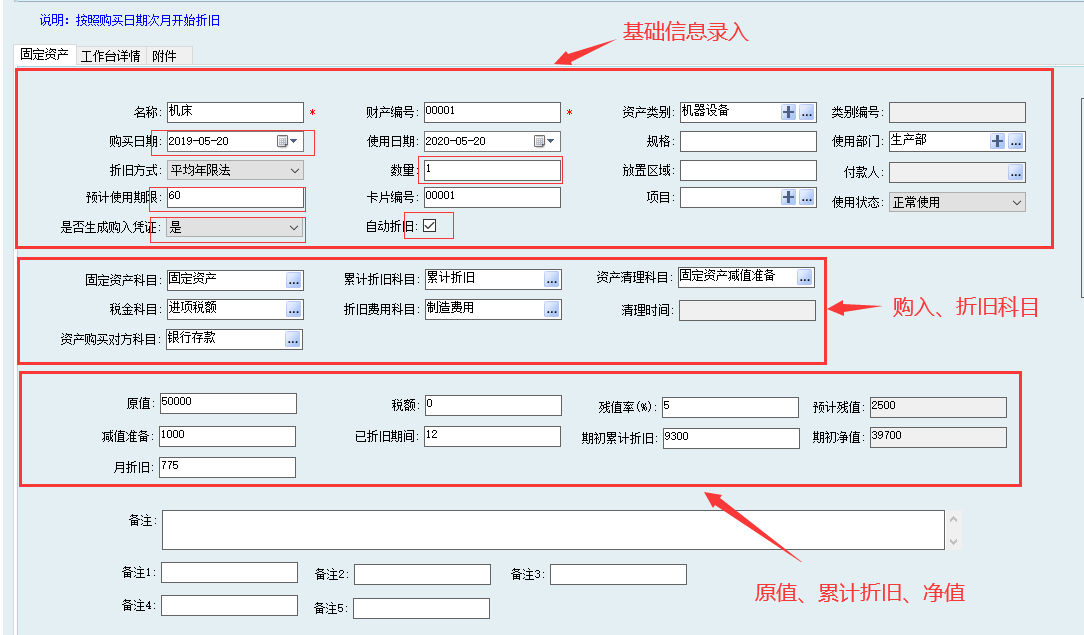Click the plus icon beside 资产类别
1084x635 pixels.
click(789, 112)
